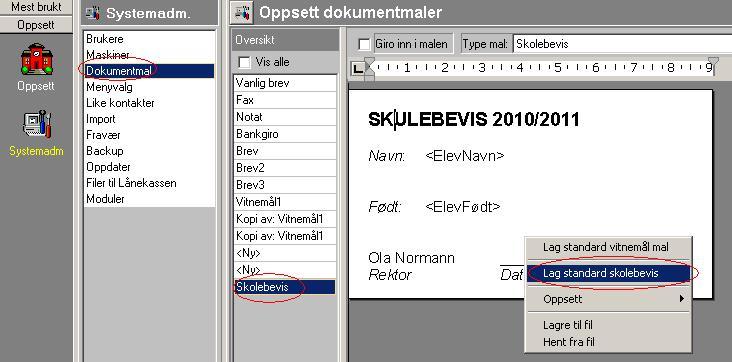
Task: Select the Brev3 template
Action: point(285,185)
